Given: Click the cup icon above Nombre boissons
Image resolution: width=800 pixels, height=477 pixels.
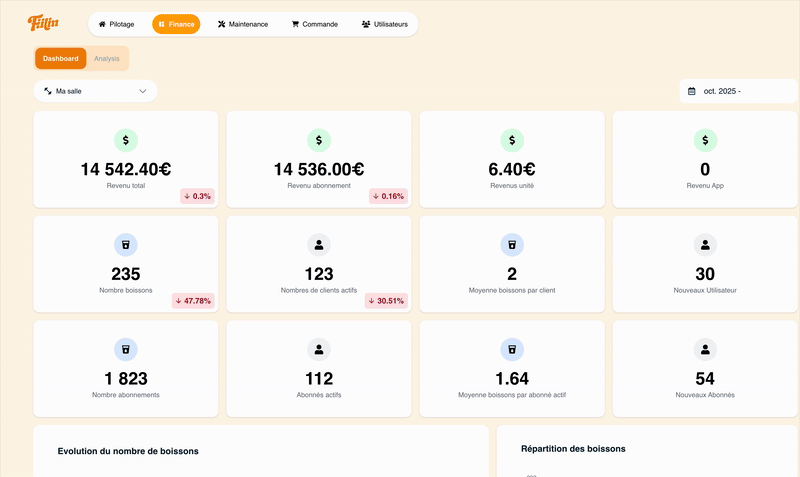Looking at the screenshot, I should (125, 244).
